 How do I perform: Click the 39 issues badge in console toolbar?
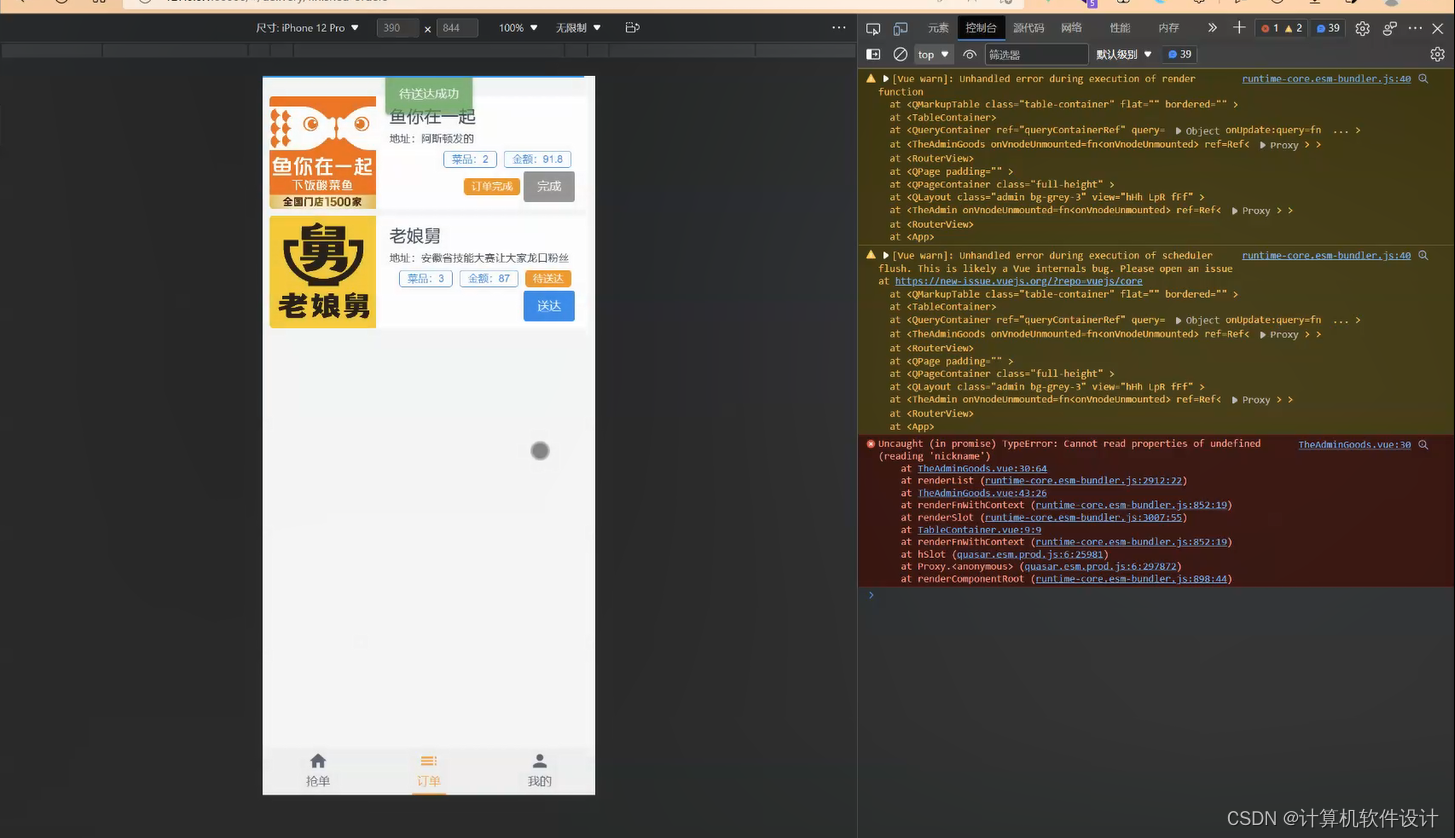coord(1179,54)
